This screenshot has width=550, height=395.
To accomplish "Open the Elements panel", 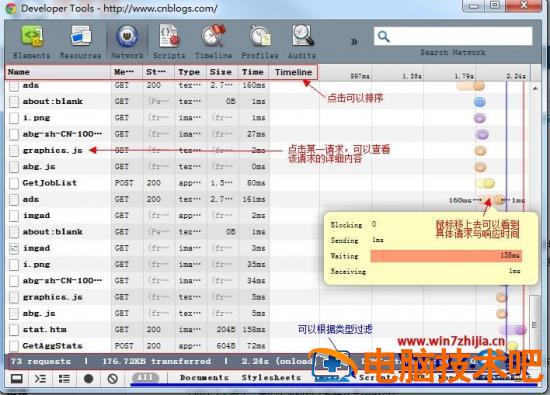I will tap(32, 41).
